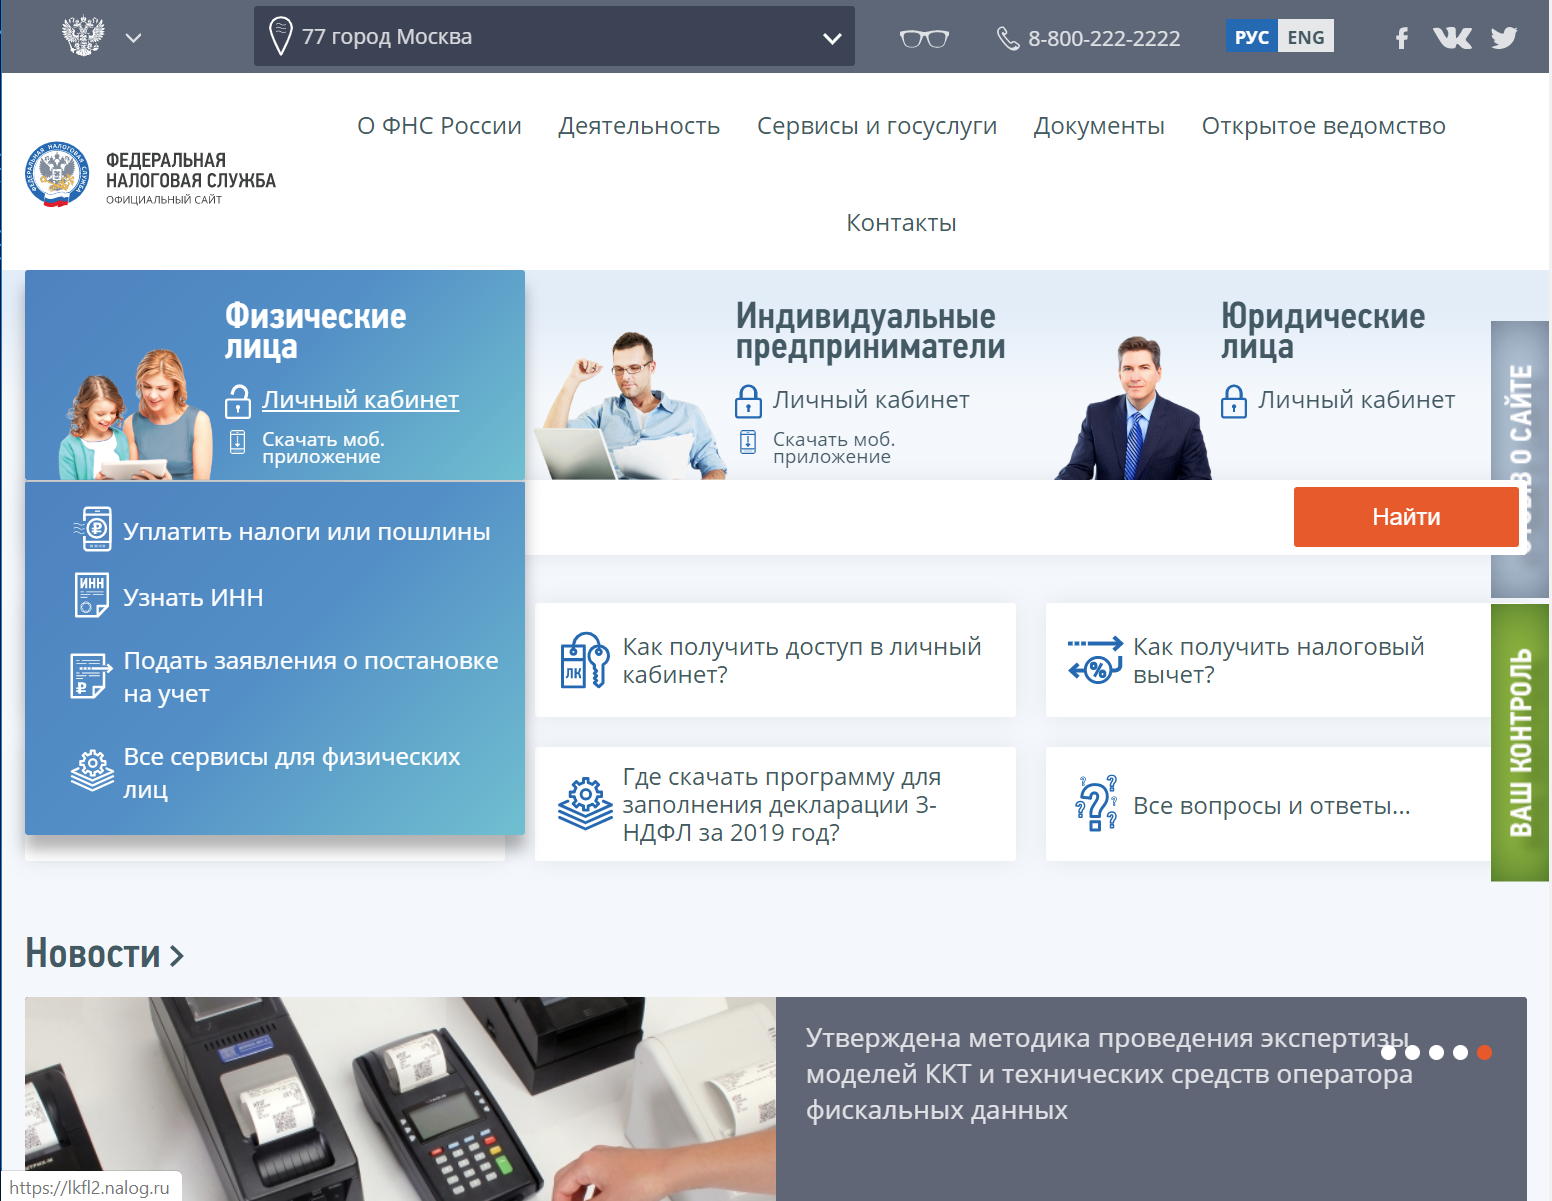
Task: Expand the arrow next to the coat of arms
Action: (x=133, y=38)
